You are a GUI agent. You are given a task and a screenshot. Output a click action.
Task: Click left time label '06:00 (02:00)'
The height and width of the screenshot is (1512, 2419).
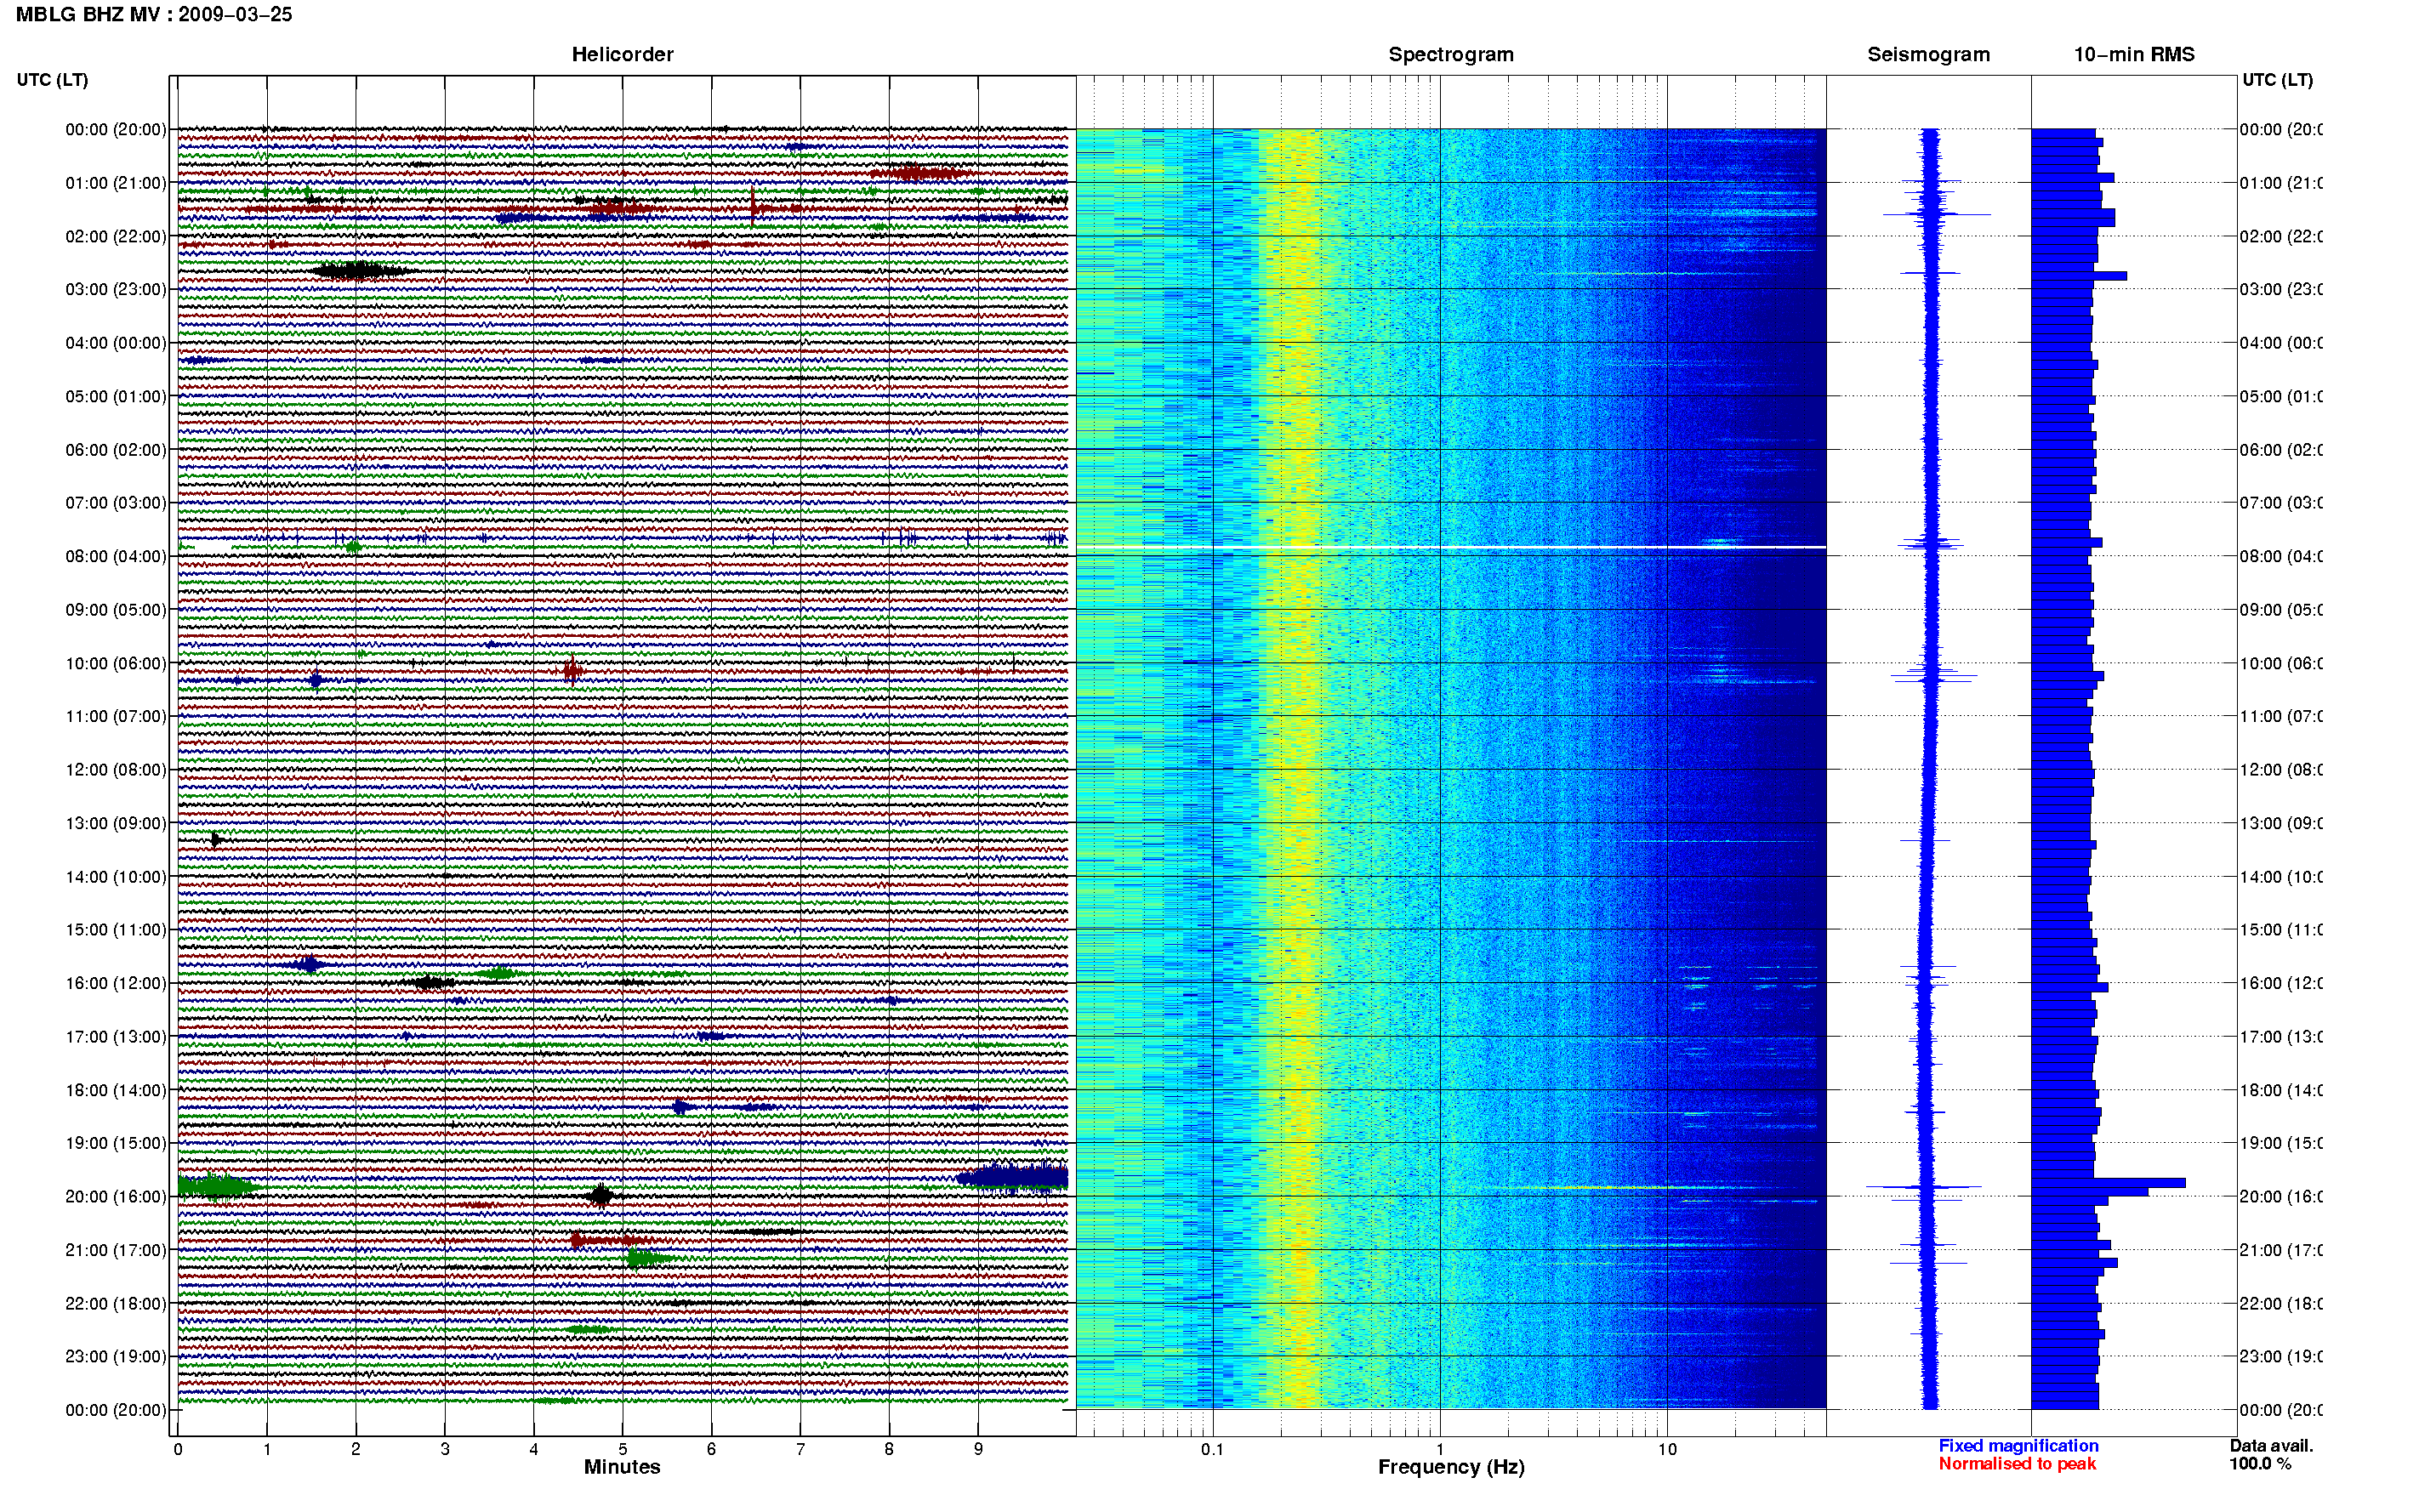pyautogui.click(x=116, y=450)
